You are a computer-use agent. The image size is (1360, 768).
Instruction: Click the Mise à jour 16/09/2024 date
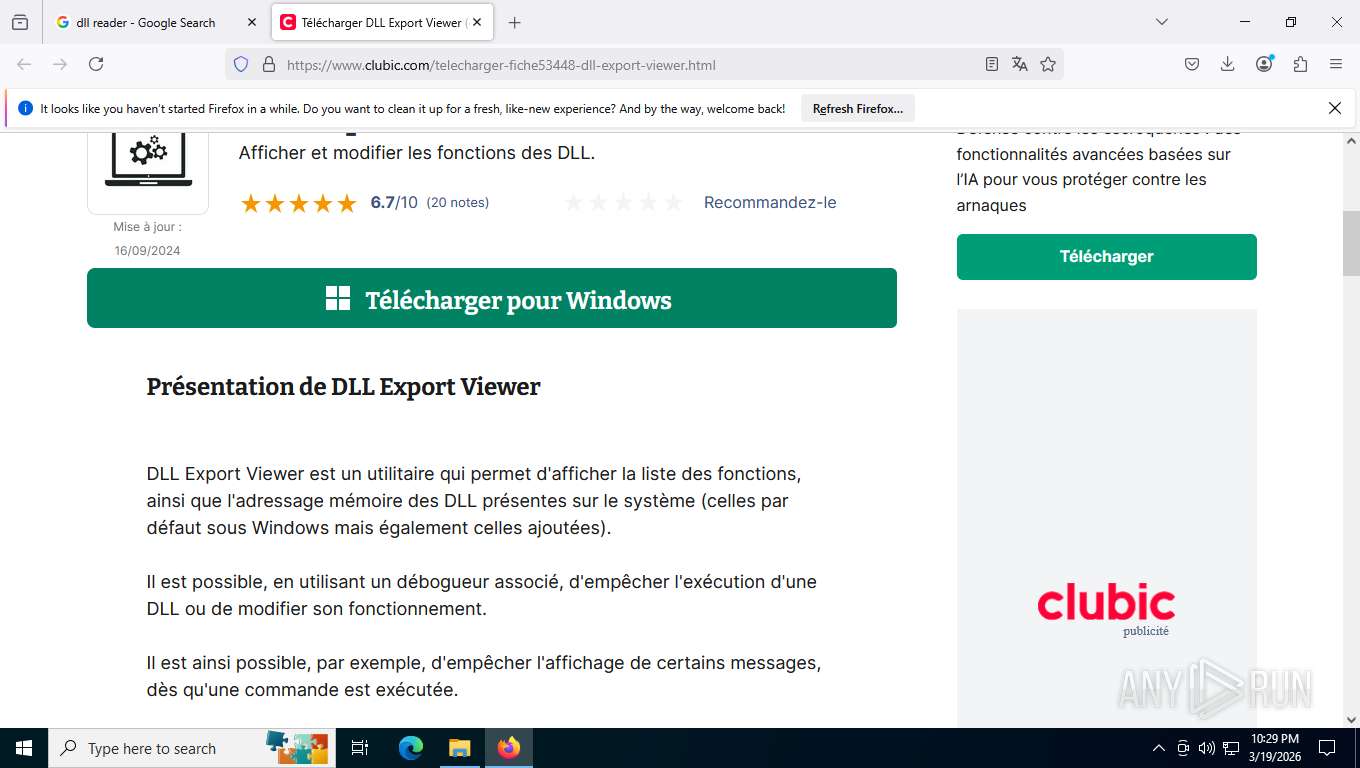pos(147,239)
